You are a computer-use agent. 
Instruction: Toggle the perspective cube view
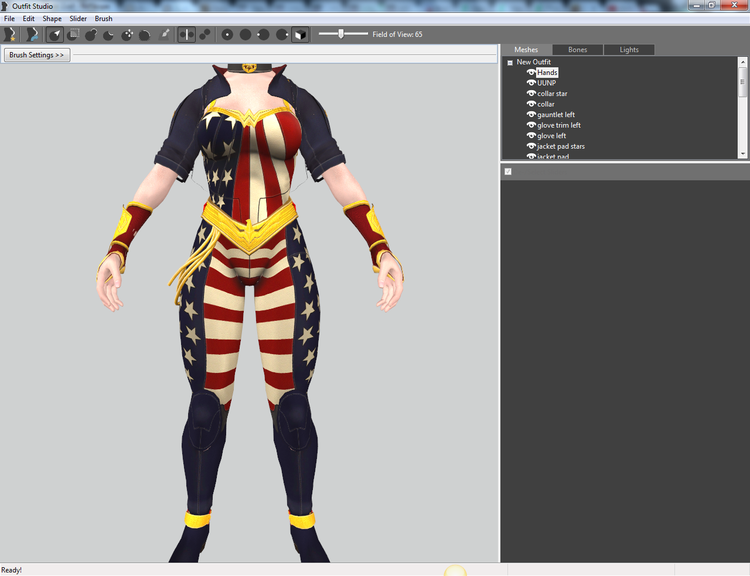tap(300, 34)
